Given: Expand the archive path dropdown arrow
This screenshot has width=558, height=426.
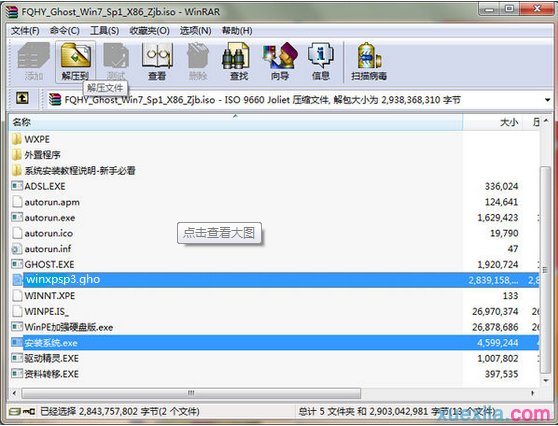Looking at the screenshot, I should pos(547,100).
